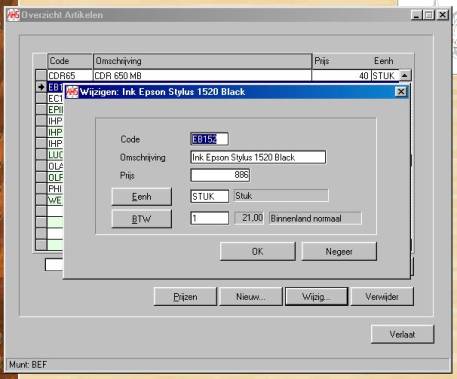
Task: Click the Negeer button
Action: pos(339,251)
